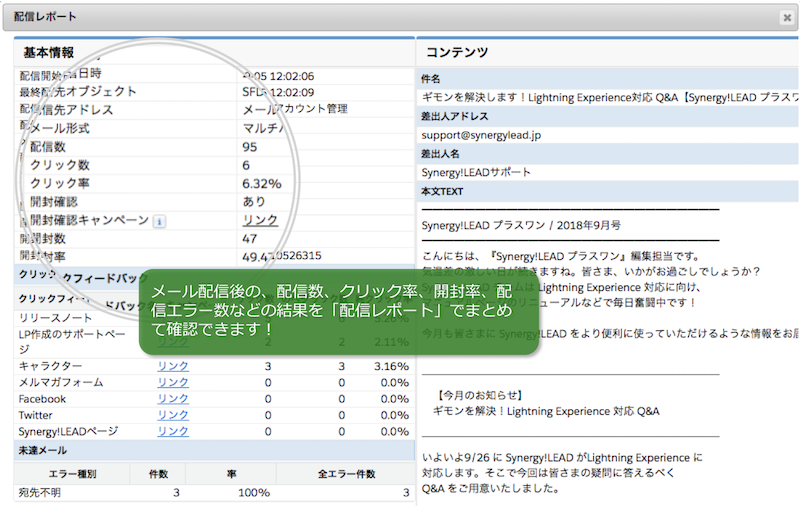
Task: Click the Synergy!LEADサポート sender name
Action: 476,172
